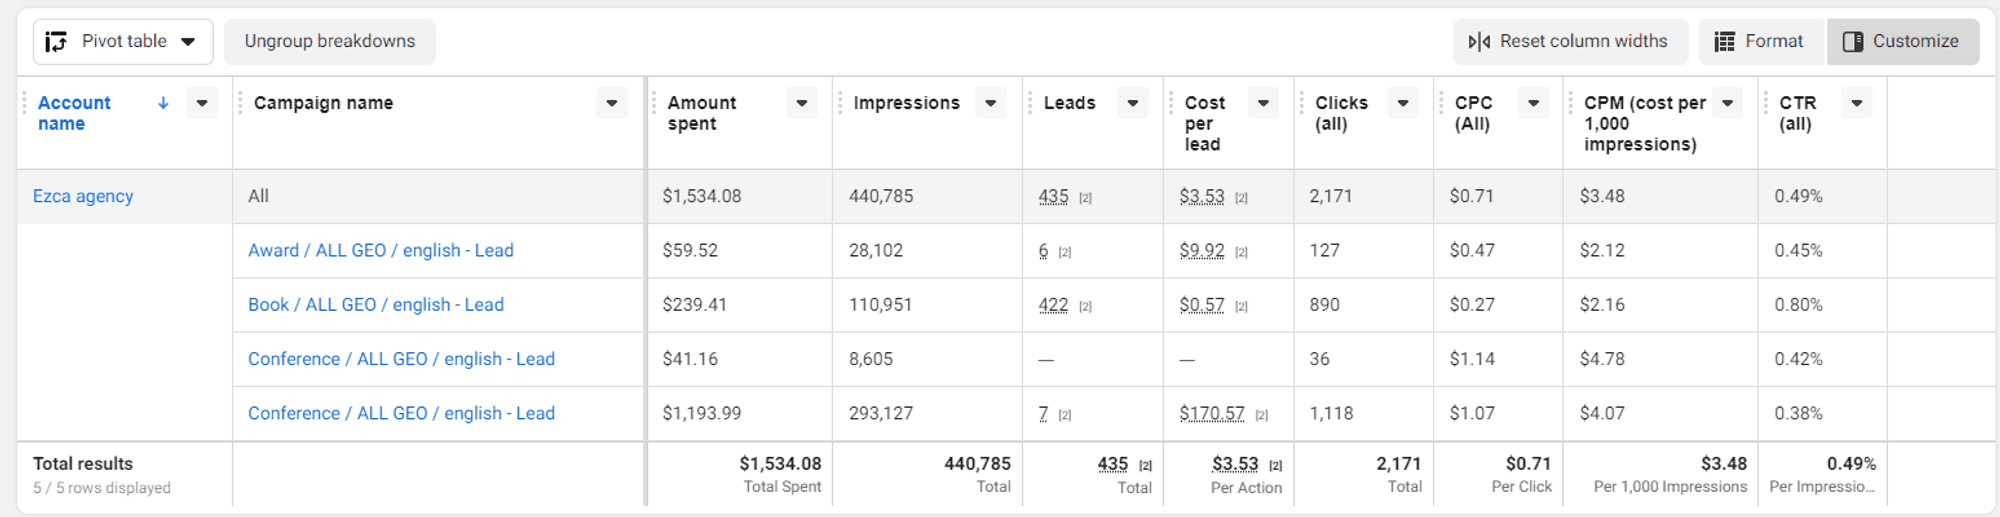Viewport: 2000px width, 517px height.
Task: Open the Campaign name column dropdown
Action: (612, 103)
